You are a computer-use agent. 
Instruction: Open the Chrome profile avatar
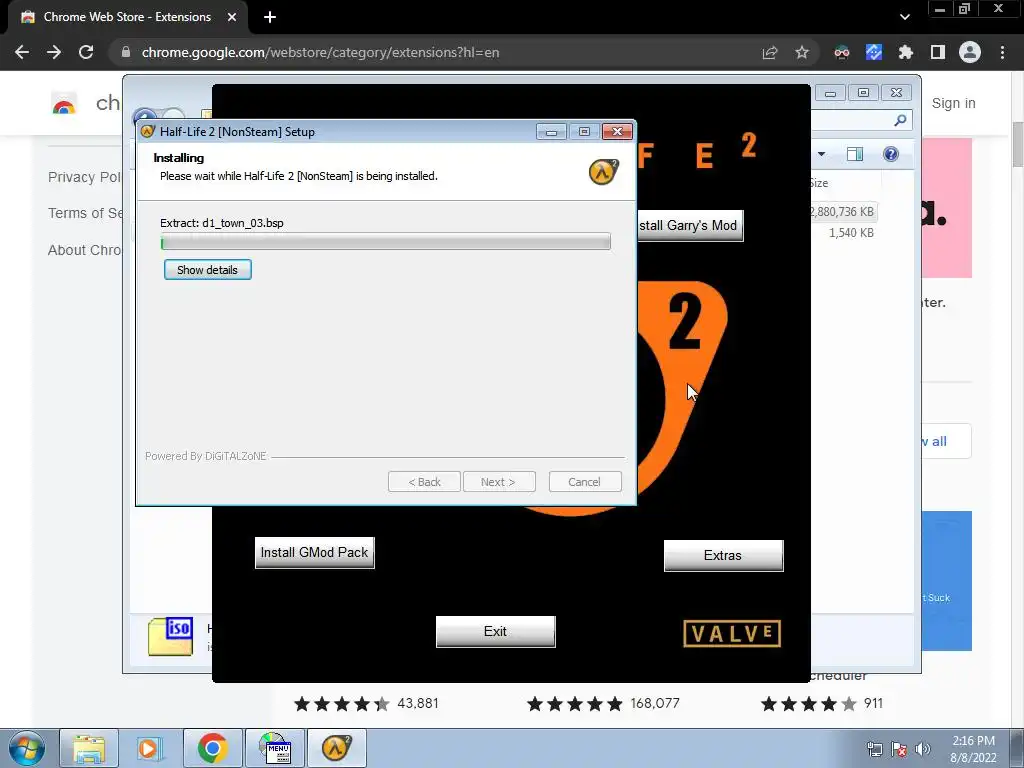[970, 52]
